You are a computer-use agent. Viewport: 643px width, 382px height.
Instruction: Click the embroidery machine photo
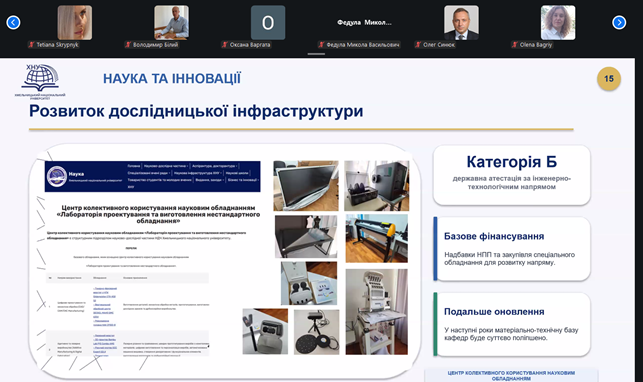(x=376, y=312)
